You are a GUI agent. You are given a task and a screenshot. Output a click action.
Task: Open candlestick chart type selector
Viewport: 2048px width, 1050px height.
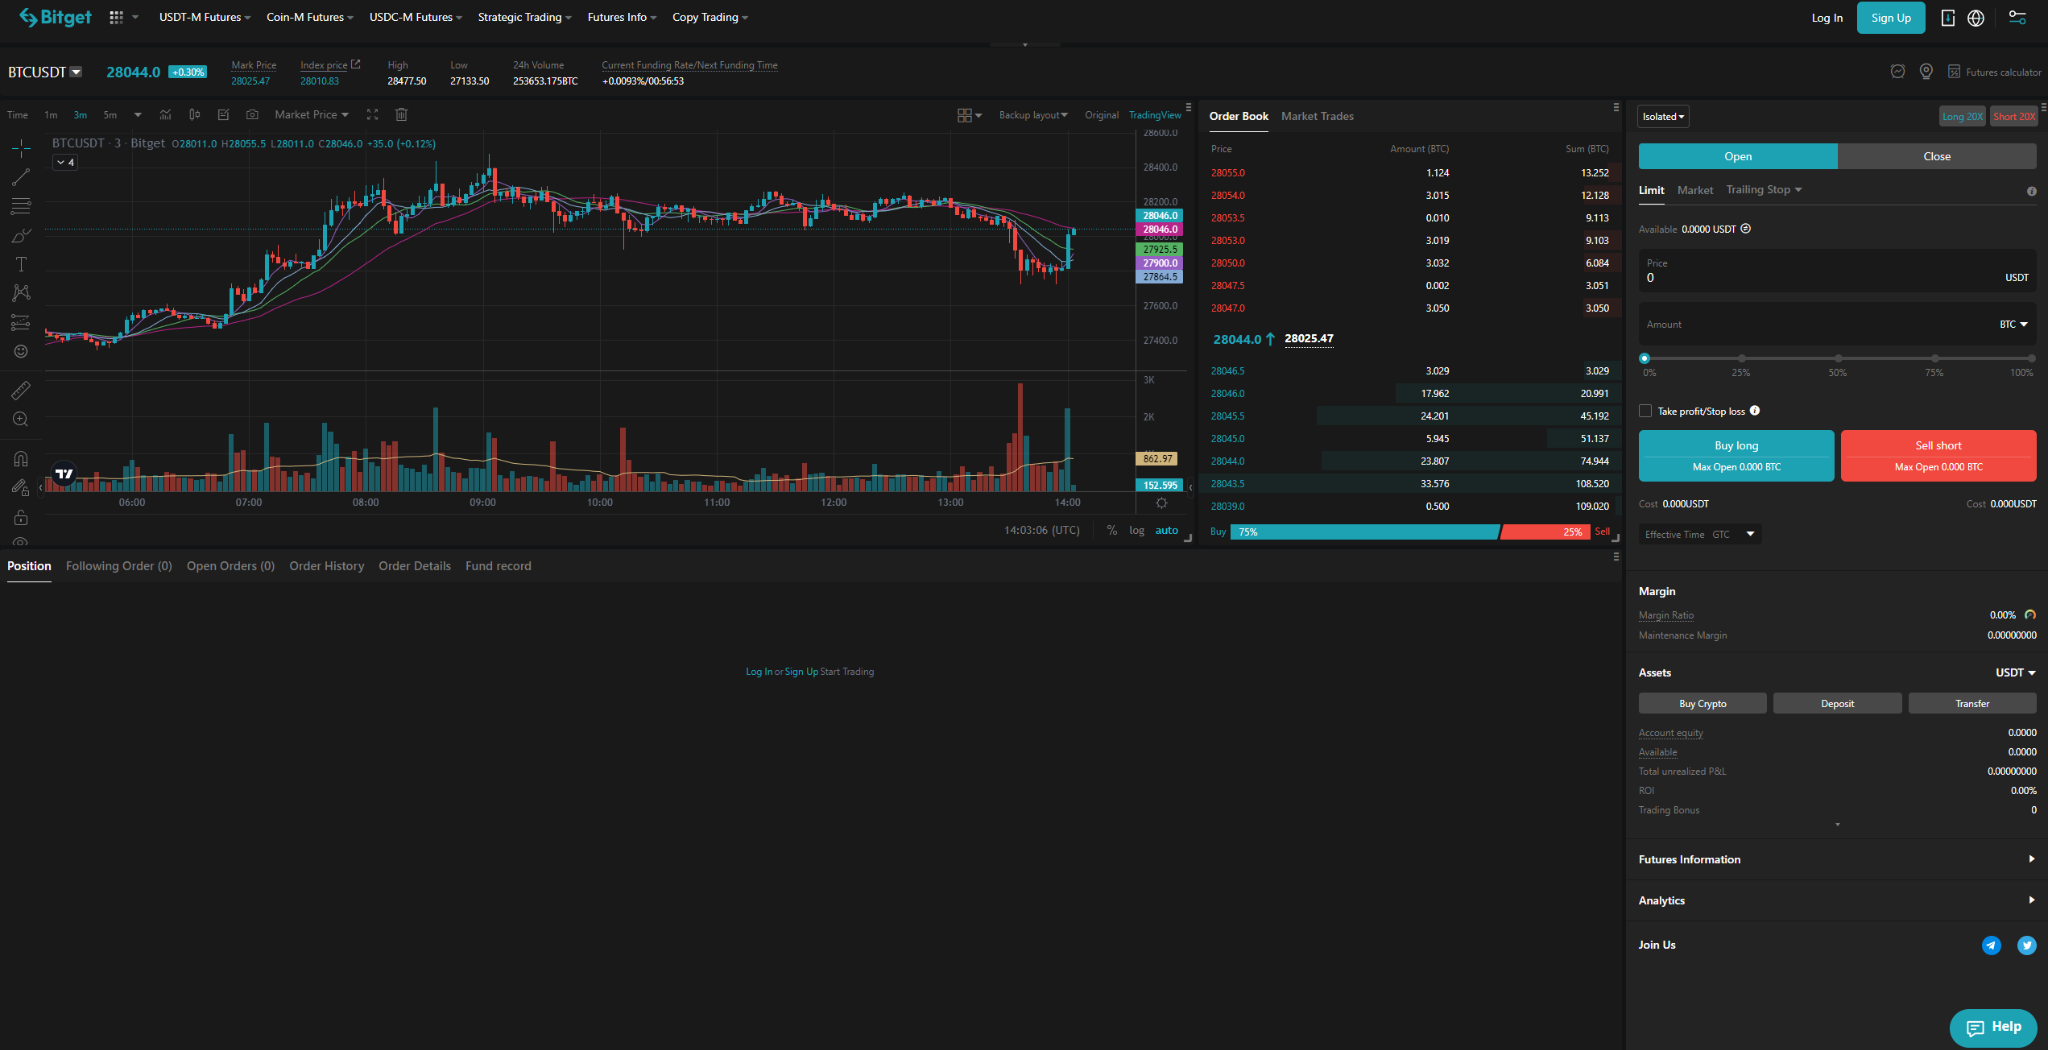coord(195,114)
